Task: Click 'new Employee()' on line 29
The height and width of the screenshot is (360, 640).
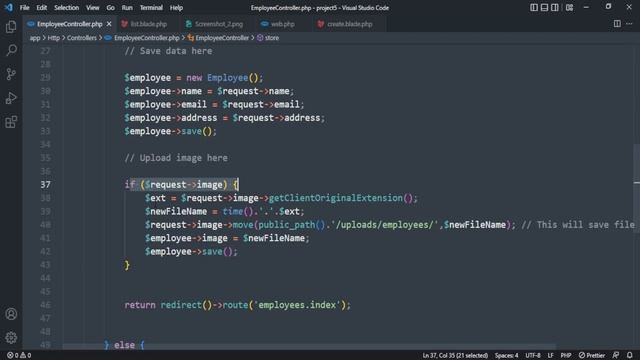Action: (x=222, y=78)
